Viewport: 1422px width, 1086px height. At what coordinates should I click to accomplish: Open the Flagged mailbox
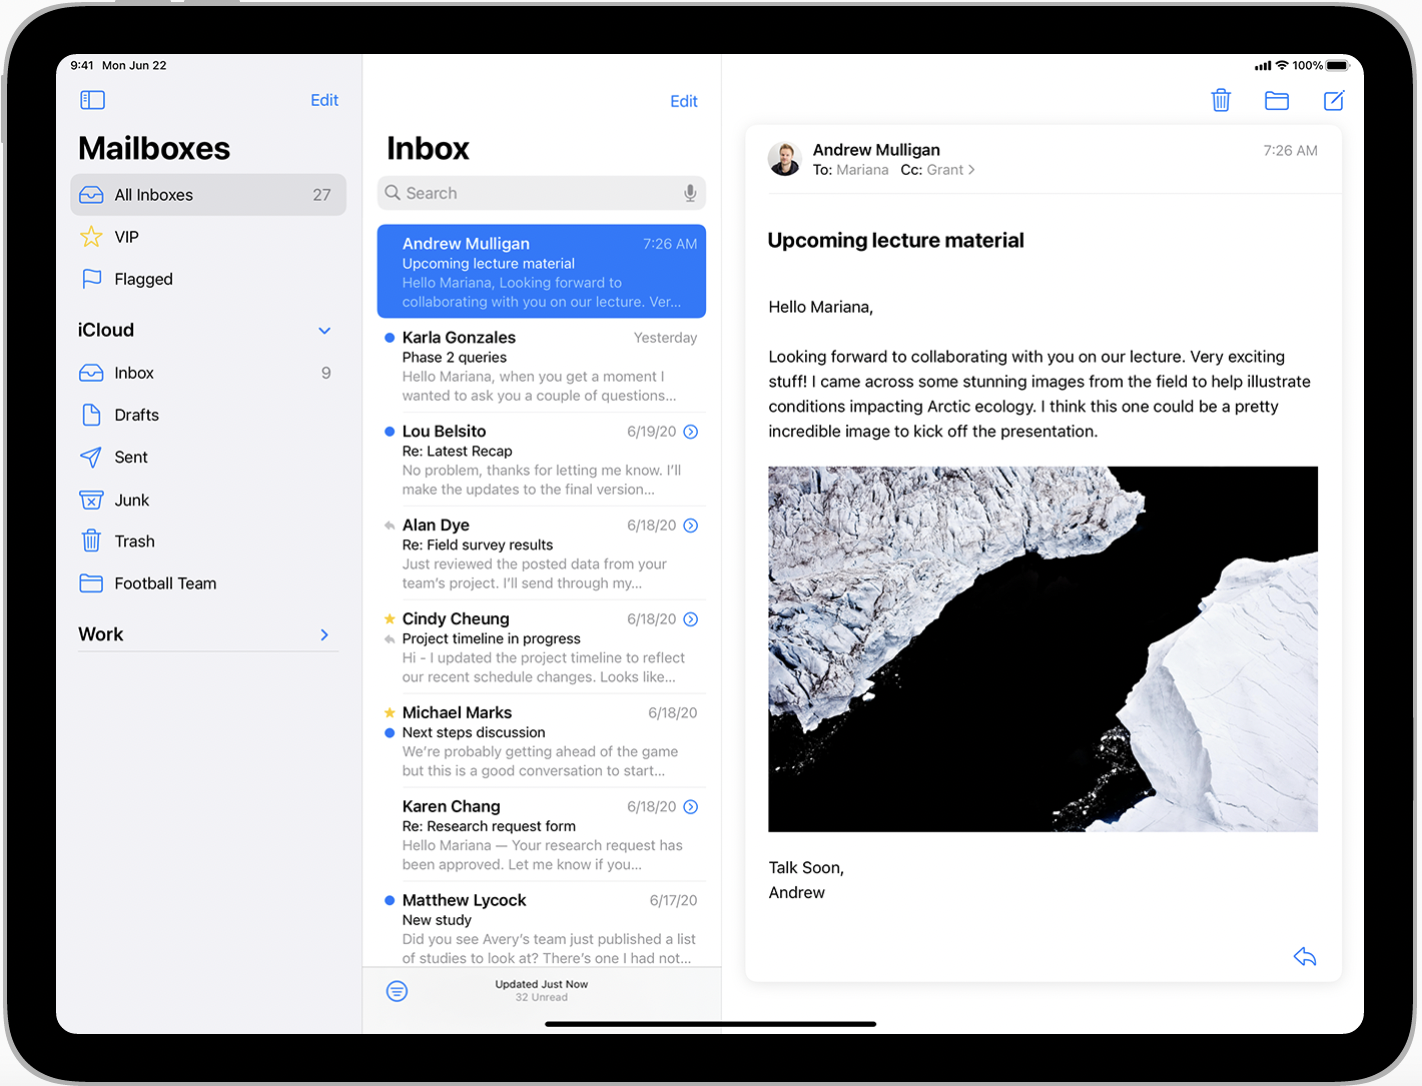point(208,279)
